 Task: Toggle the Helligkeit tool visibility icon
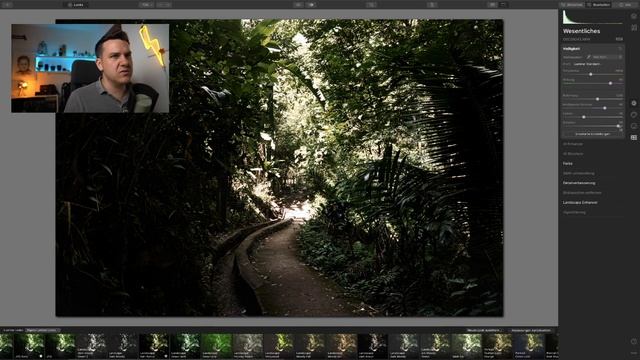pos(620,49)
